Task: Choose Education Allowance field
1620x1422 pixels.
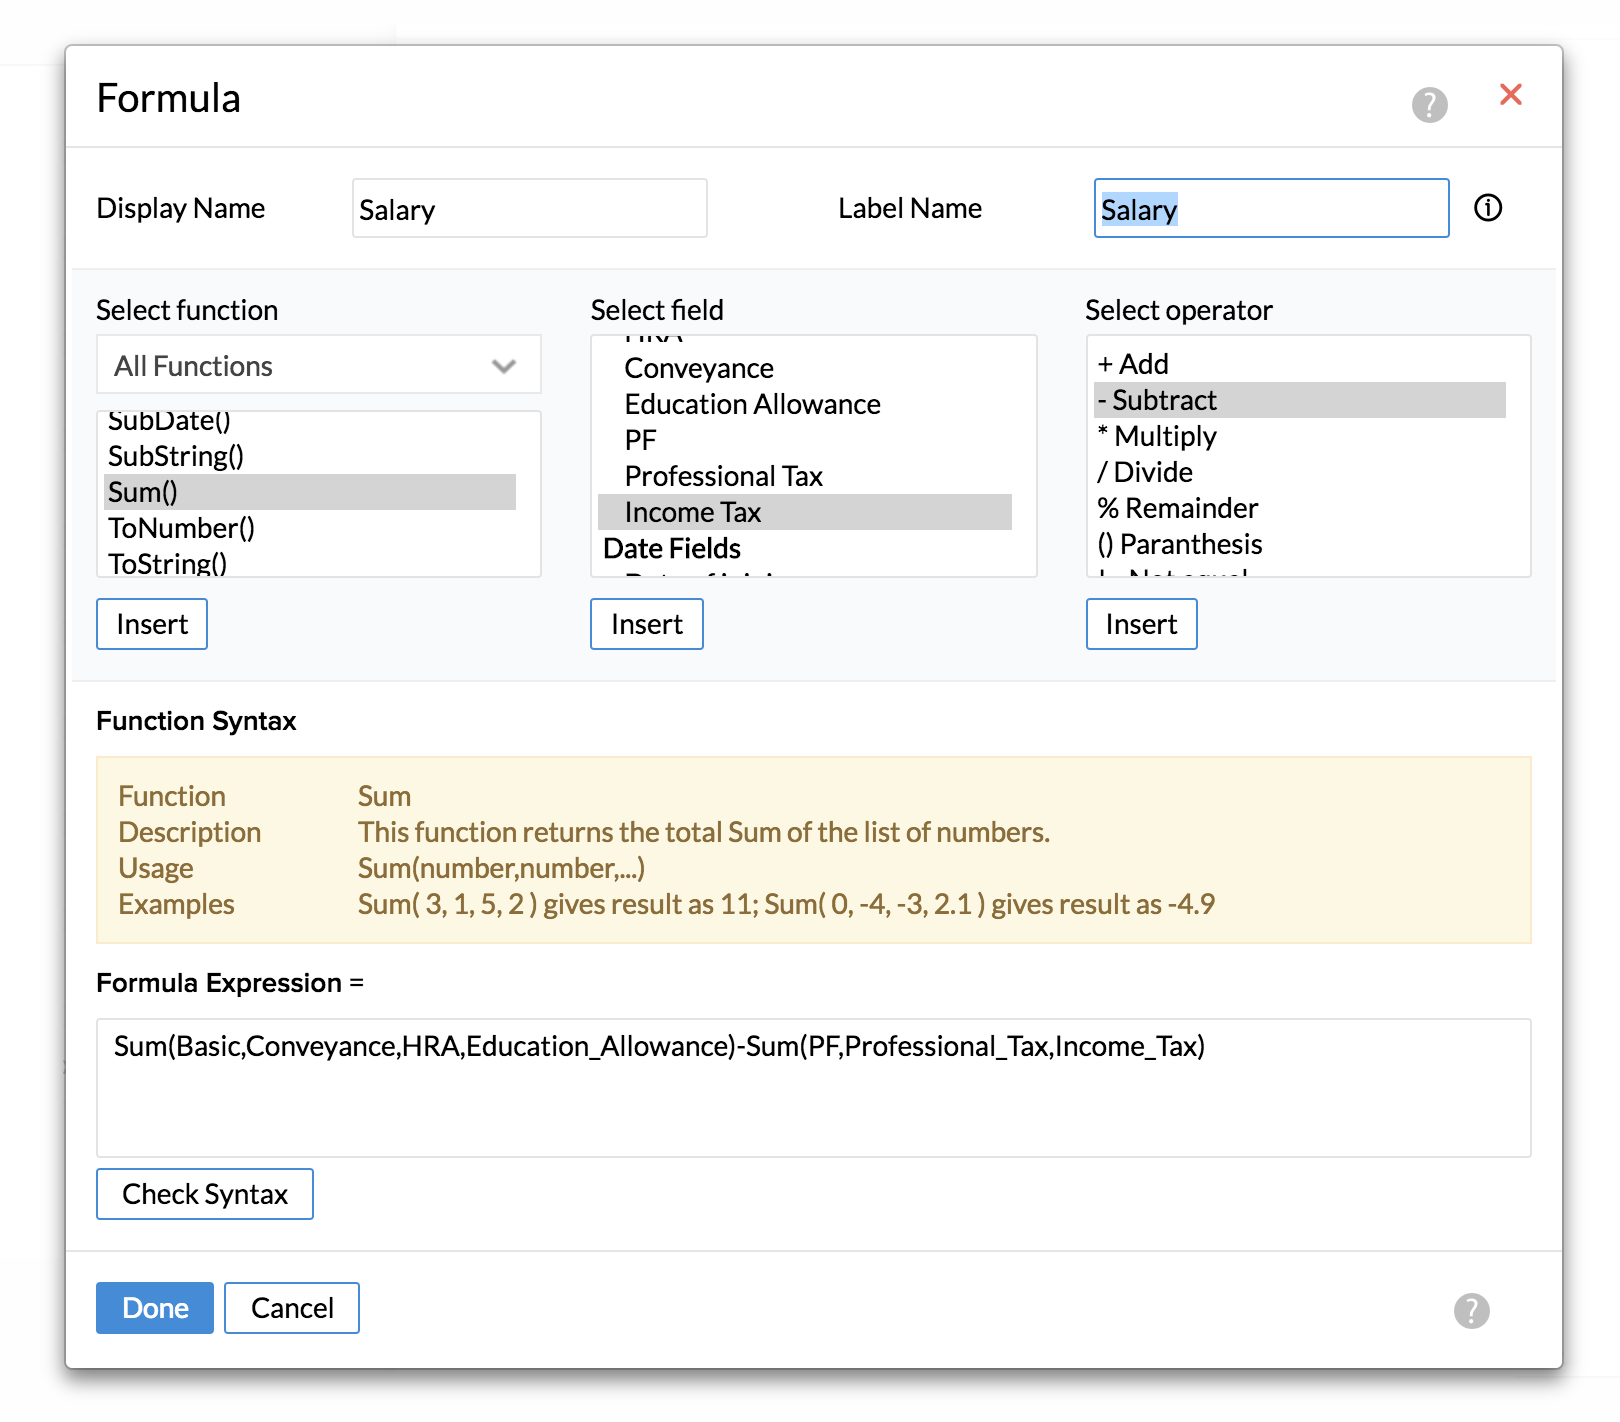Action: click(x=752, y=404)
